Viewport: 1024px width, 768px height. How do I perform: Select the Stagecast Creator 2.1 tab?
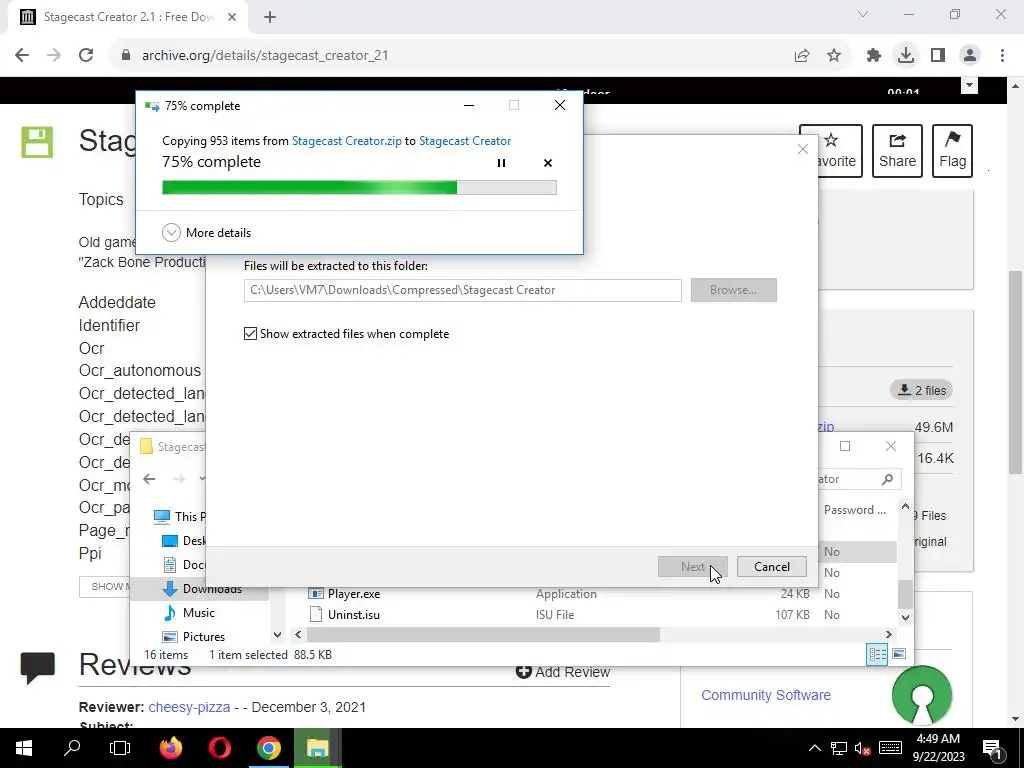click(x=128, y=17)
